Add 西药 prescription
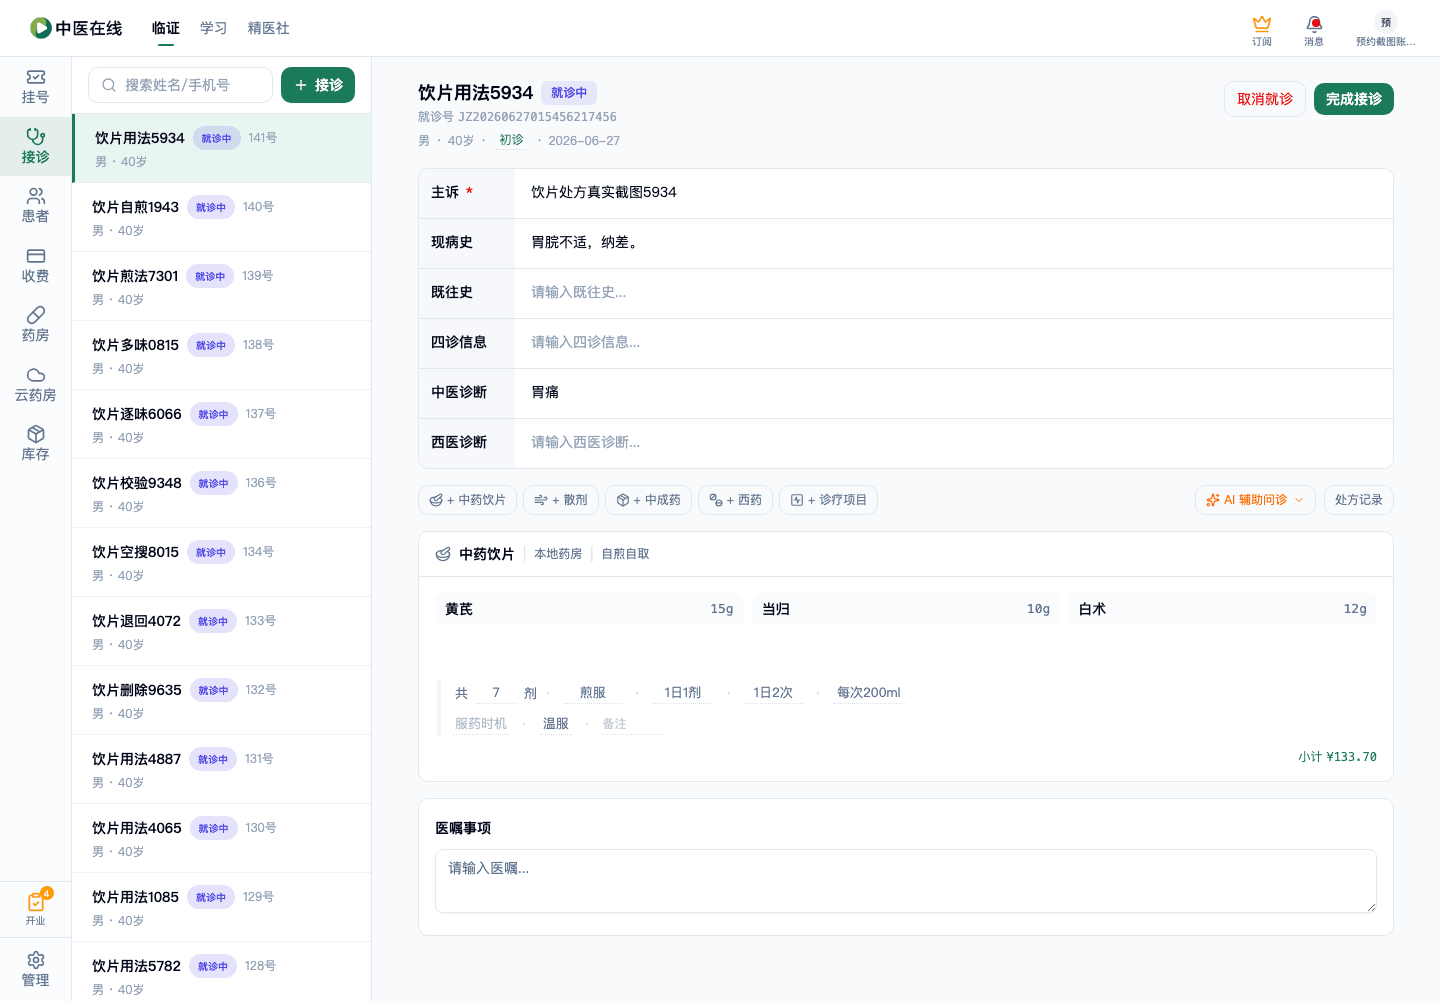Viewport: 1440px width, 1001px height. coord(735,500)
